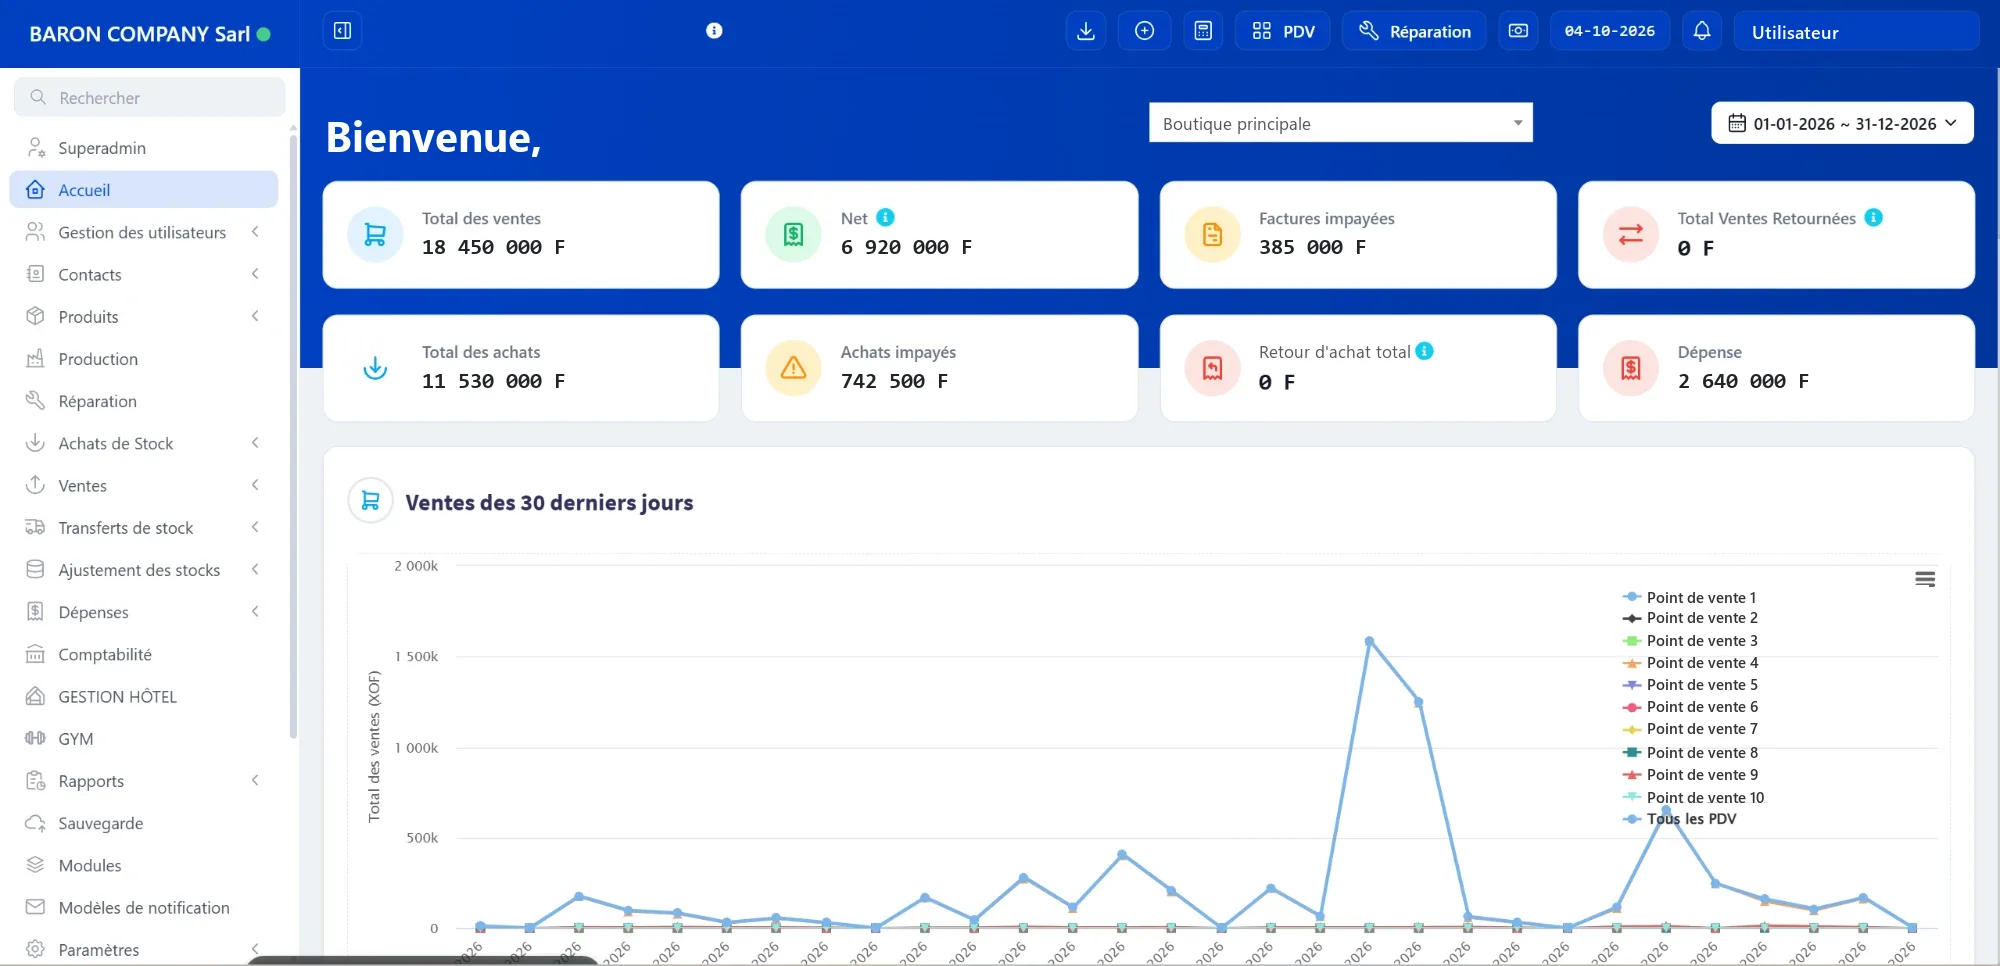2000x966 pixels.
Task: Click the Total des achats download icon
Action: tap(375, 368)
